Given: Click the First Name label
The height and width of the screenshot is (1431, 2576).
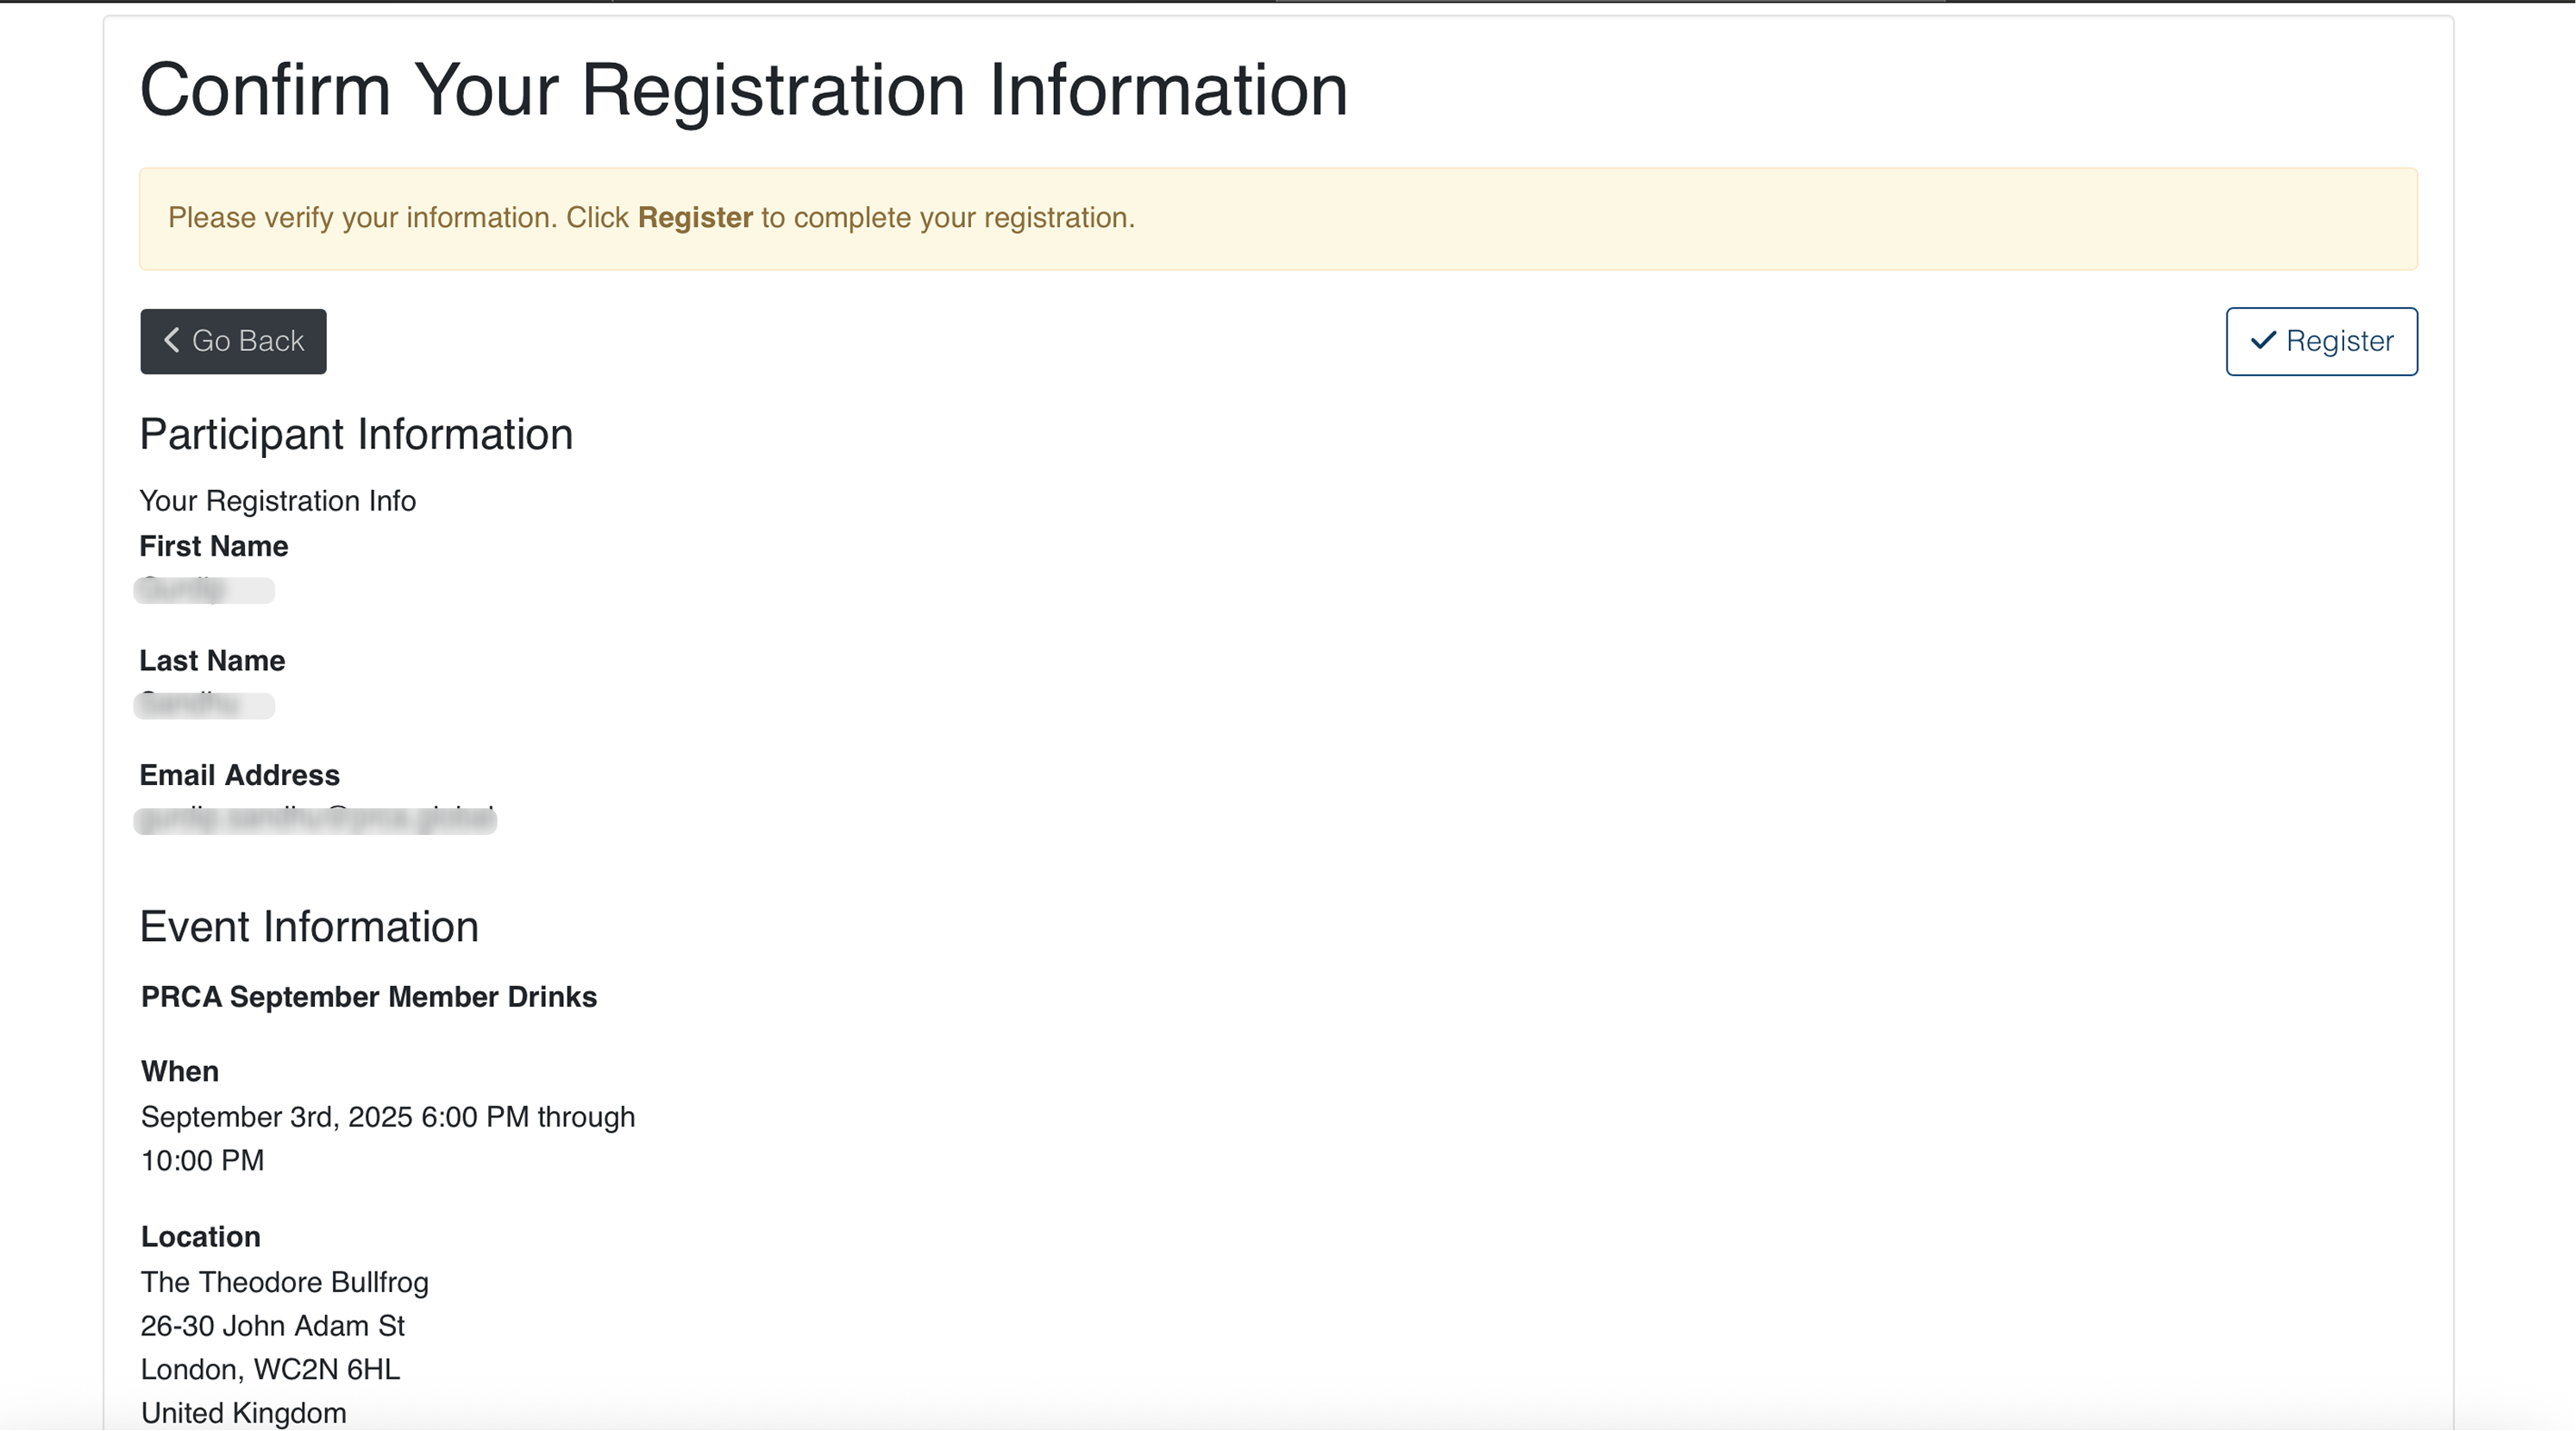Looking at the screenshot, I should pyautogui.click(x=213, y=546).
